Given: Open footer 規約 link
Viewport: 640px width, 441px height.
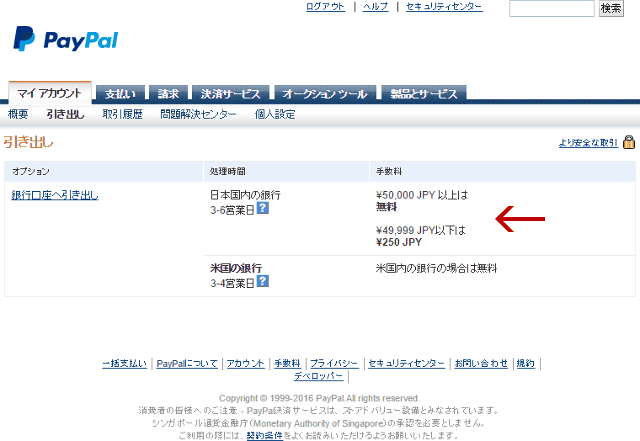Looking at the screenshot, I should 525,363.
